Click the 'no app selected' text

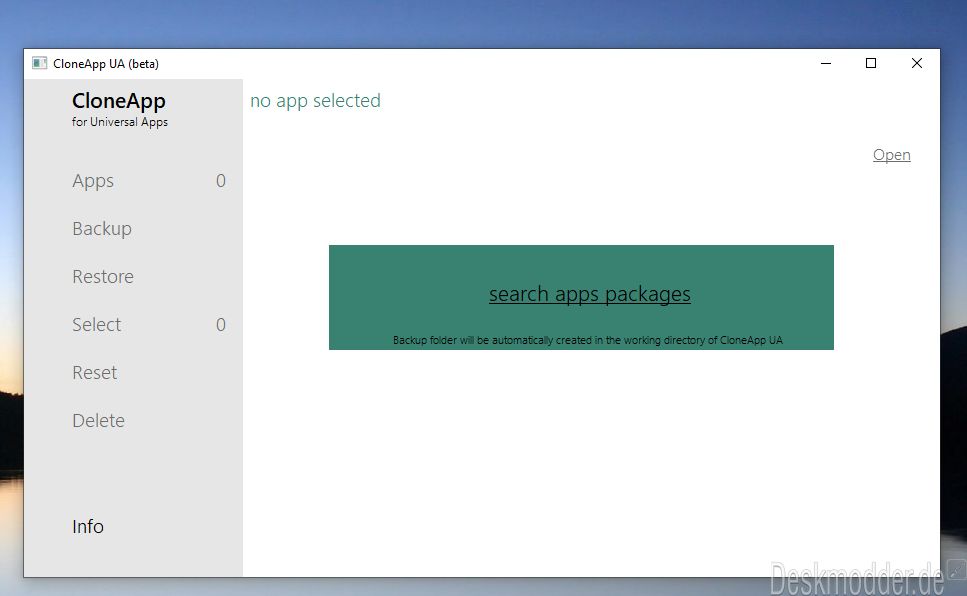315,101
